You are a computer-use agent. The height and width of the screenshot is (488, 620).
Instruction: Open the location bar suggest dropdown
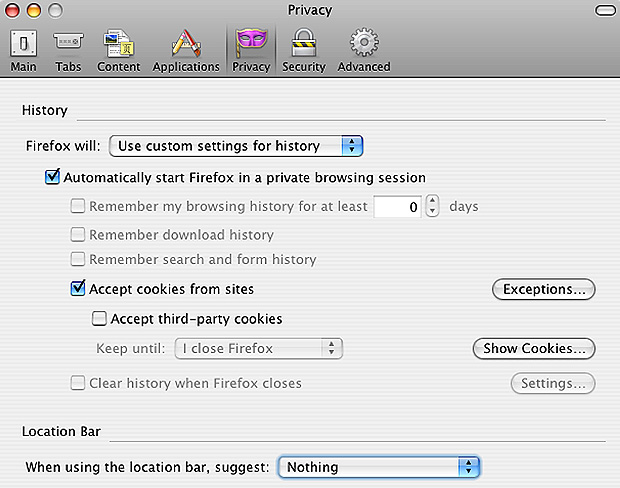tap(379, 467)
